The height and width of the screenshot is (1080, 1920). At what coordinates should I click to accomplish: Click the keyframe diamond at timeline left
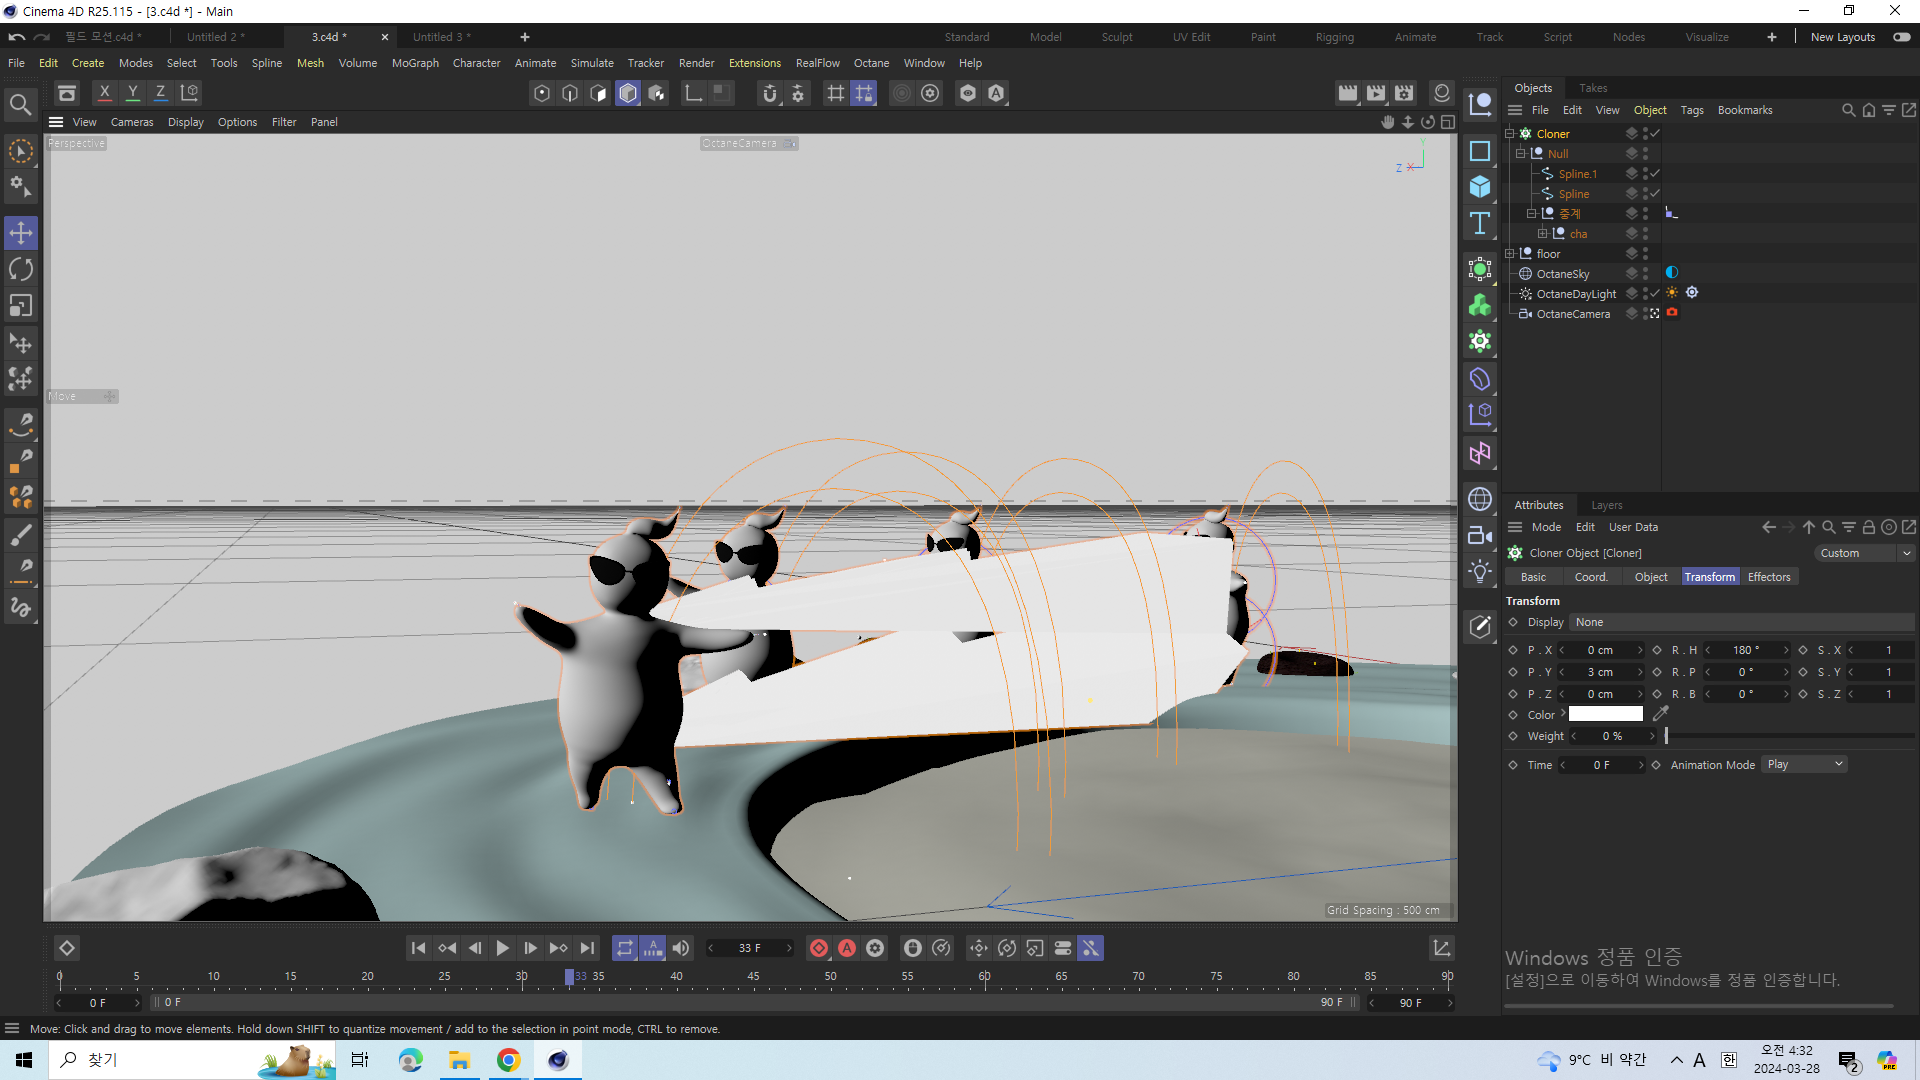(x=67, y=948)
